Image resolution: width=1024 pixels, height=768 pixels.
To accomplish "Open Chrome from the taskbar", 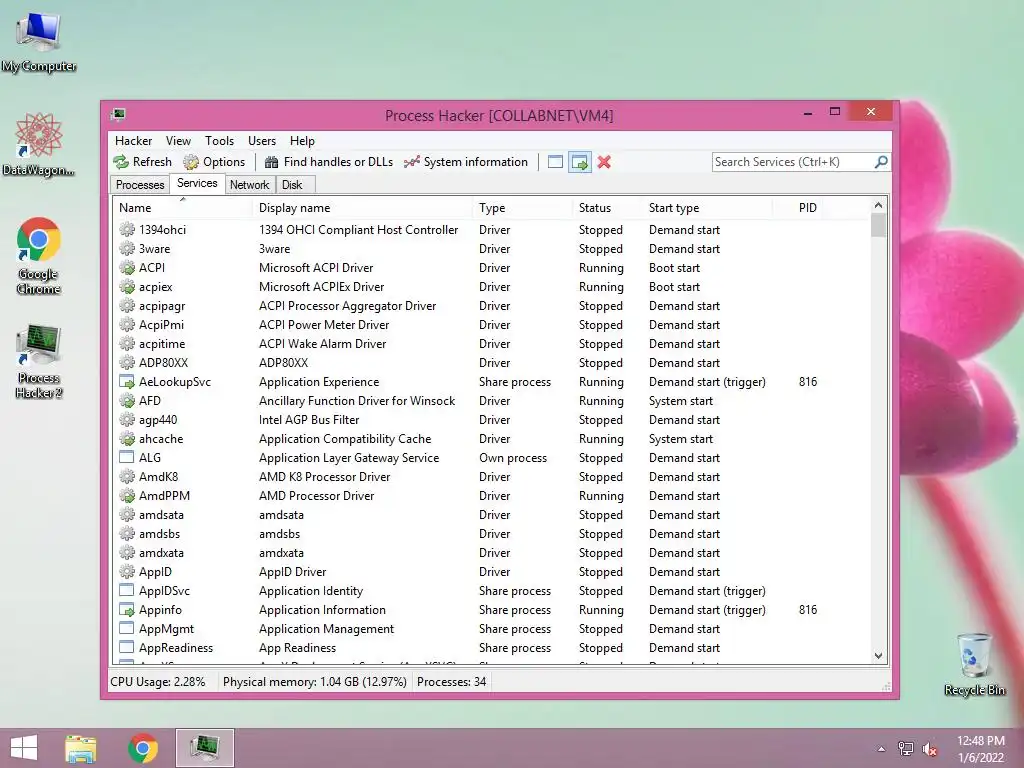I will pyautogui.click(x=143, y=748).
